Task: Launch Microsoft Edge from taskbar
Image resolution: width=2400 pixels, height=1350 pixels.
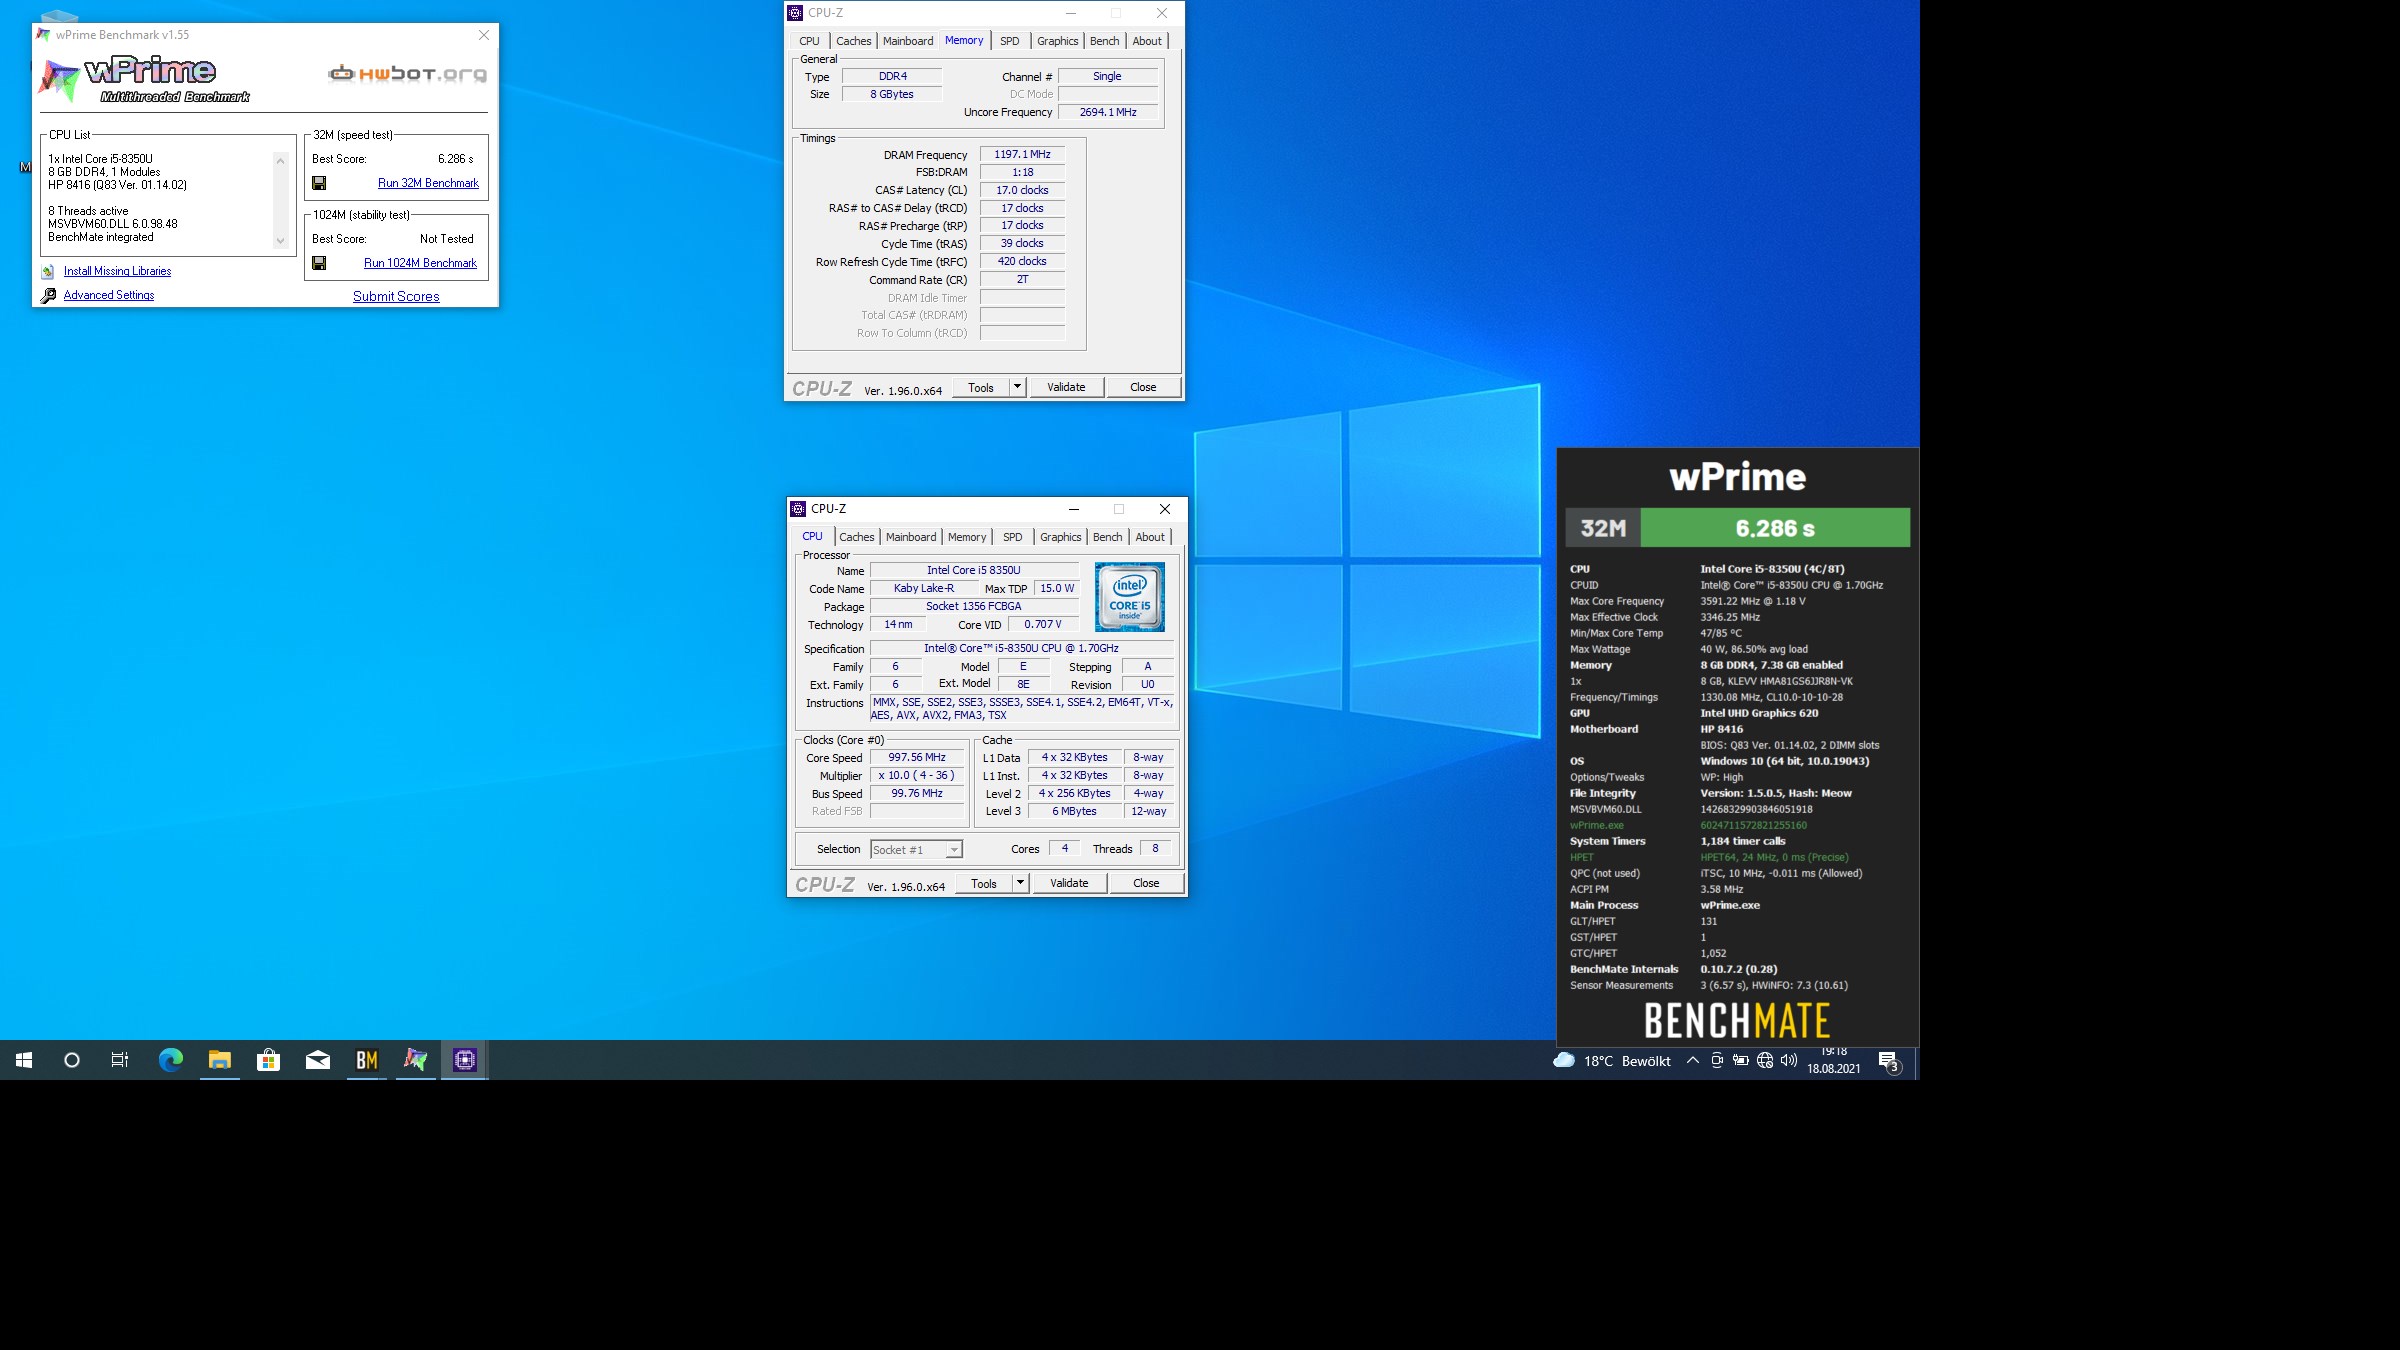Action: click(x=171, y=1060)
